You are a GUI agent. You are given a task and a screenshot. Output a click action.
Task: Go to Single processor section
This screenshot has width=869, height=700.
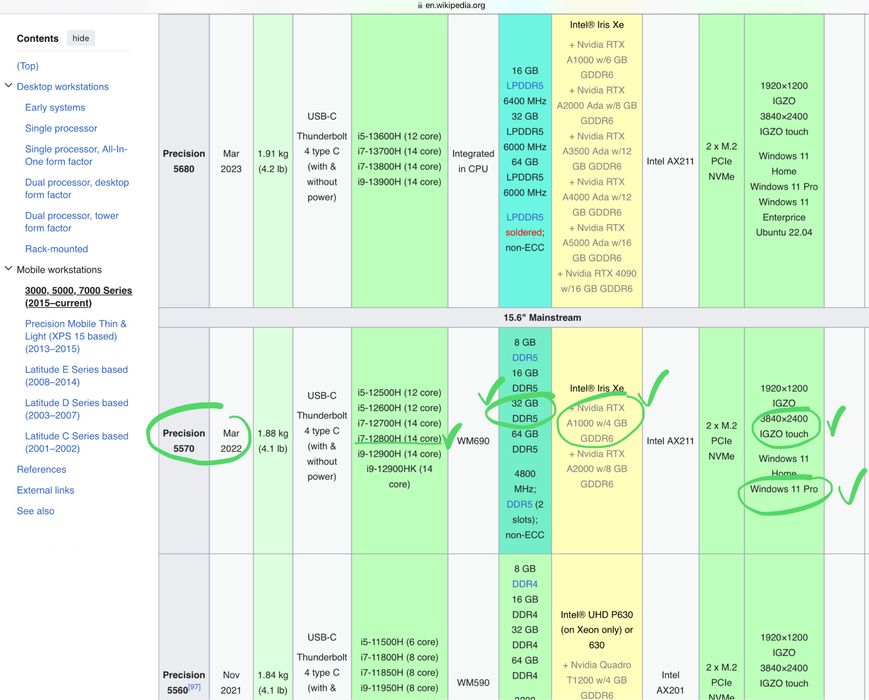pyautogui.click(x=61, y=129)
